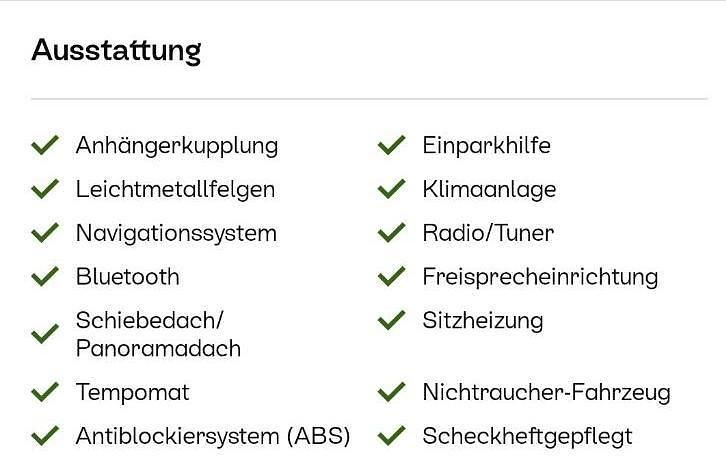The height and width of the screenshot is (473, 726).
Task: Click the Einparkhilfe feature label
Action: tap(486, 146)
